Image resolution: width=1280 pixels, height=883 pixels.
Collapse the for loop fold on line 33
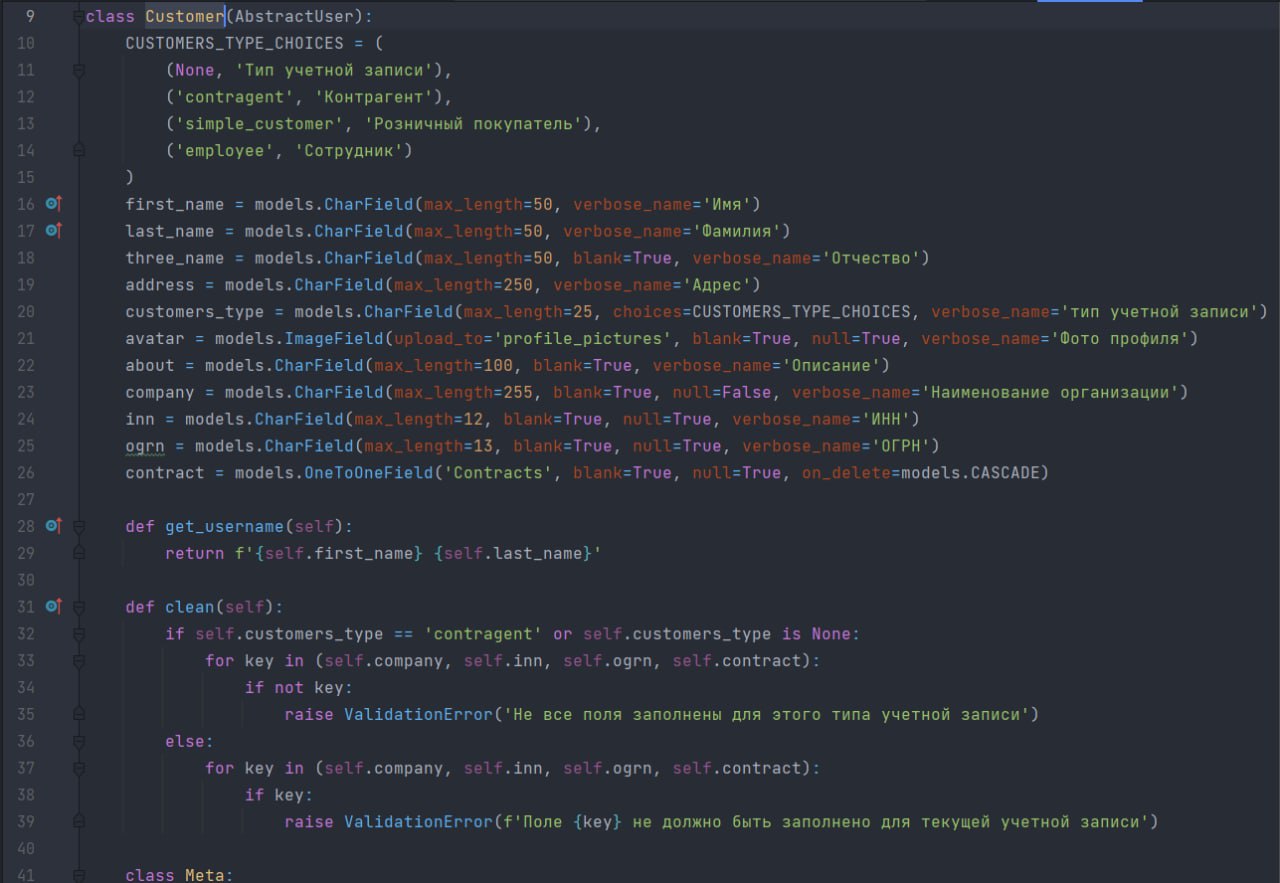click(x=79, y=660)
